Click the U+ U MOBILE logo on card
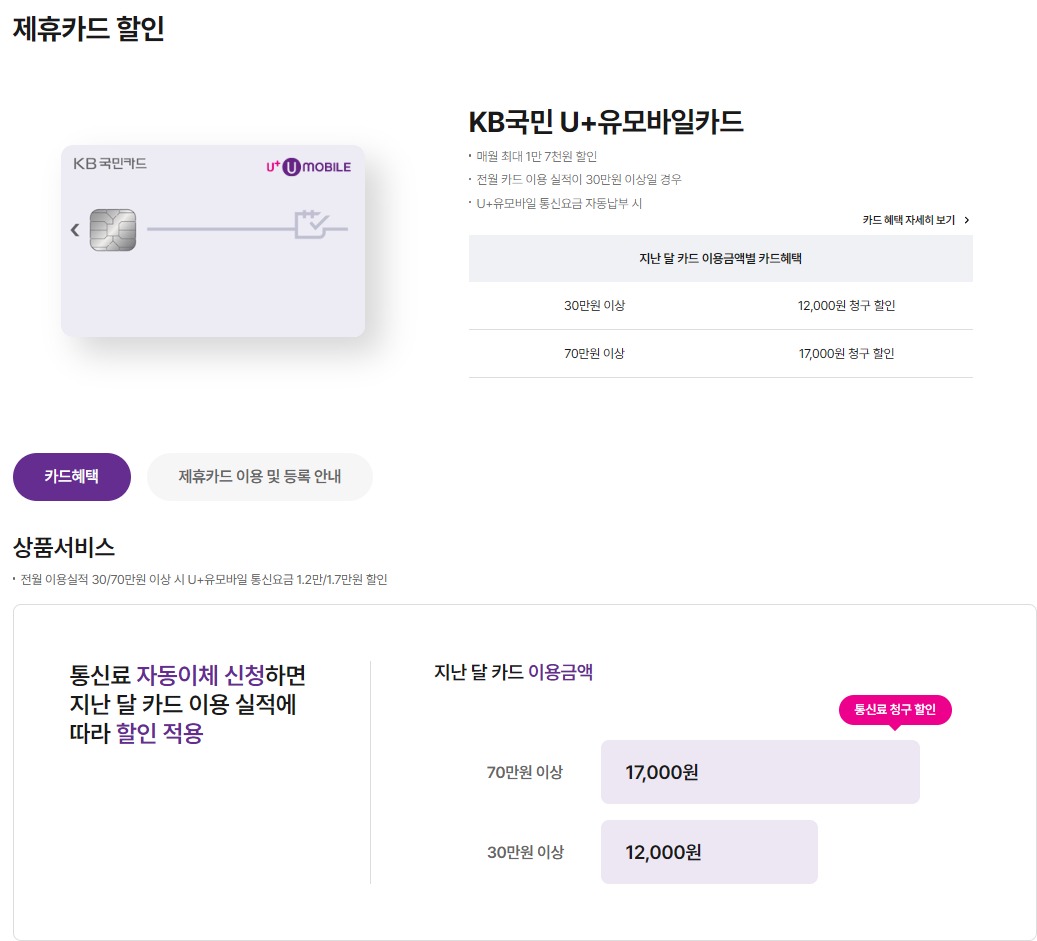This screenshot has width=1037, height=941. tap(308, 167)
